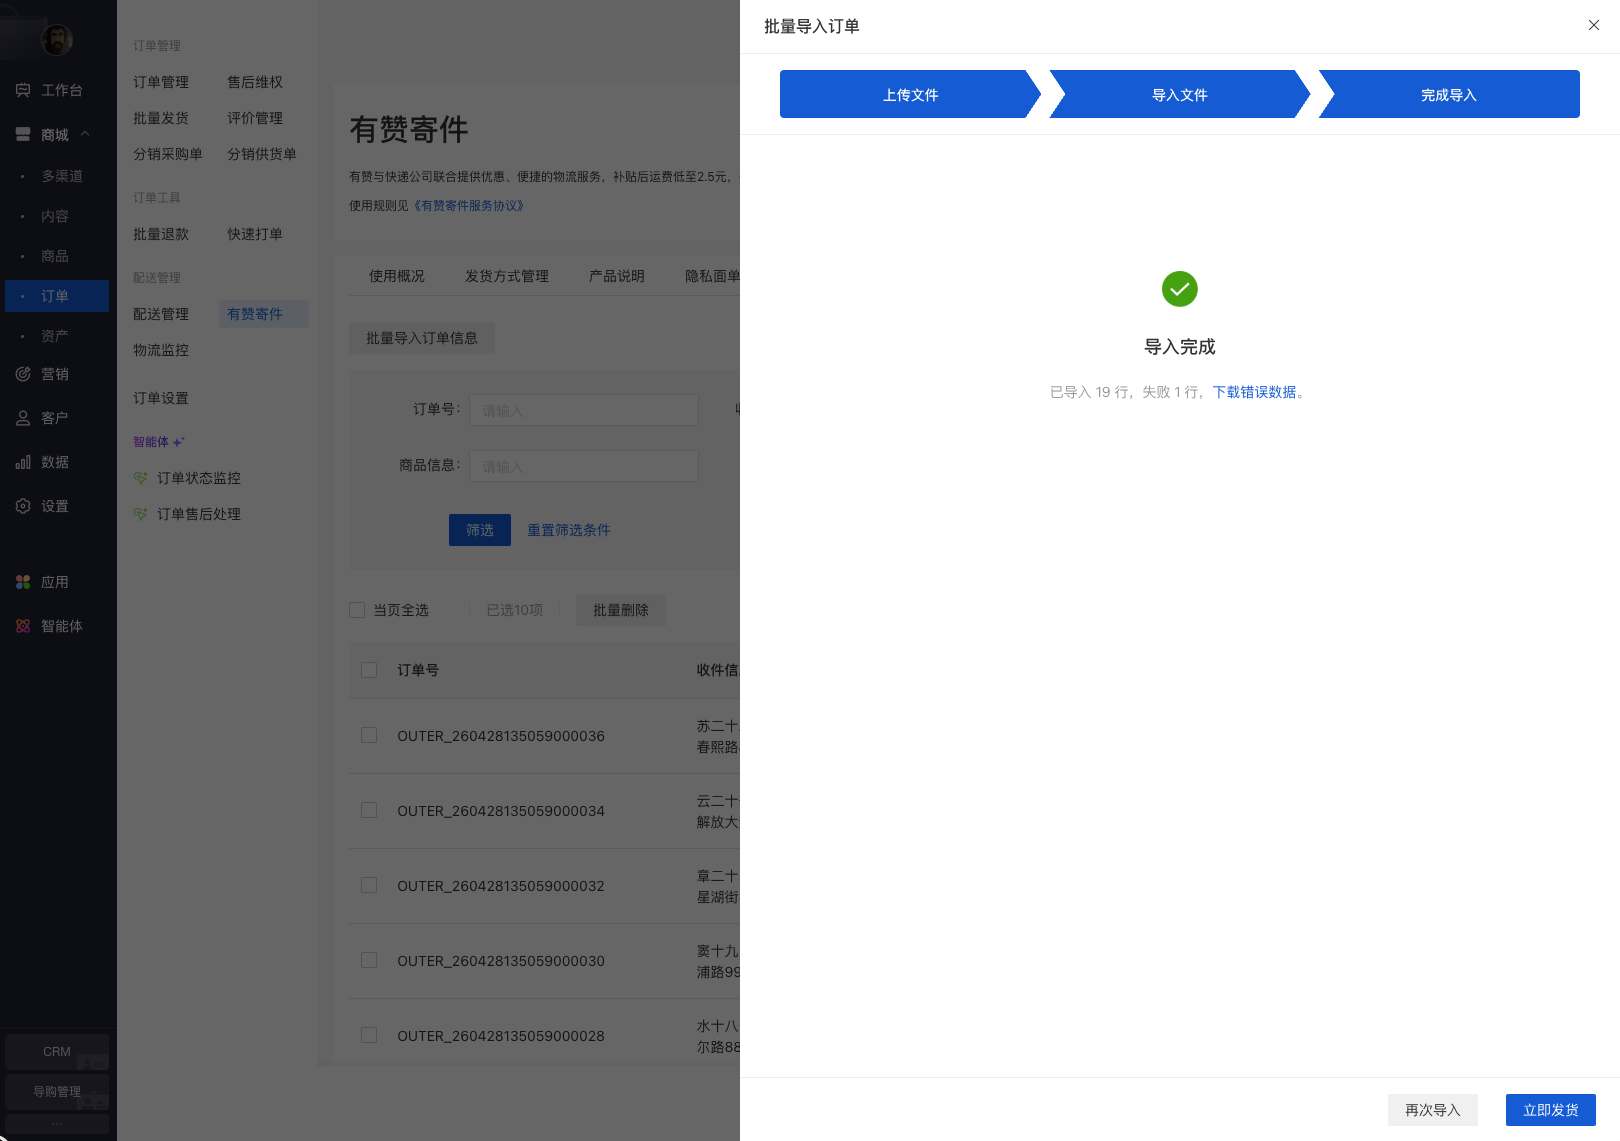The width and height of the screenshot is (1620, 1141).
Task: Click the 订单号 input field
Action: pyautogui.click(x=583, y=410)
